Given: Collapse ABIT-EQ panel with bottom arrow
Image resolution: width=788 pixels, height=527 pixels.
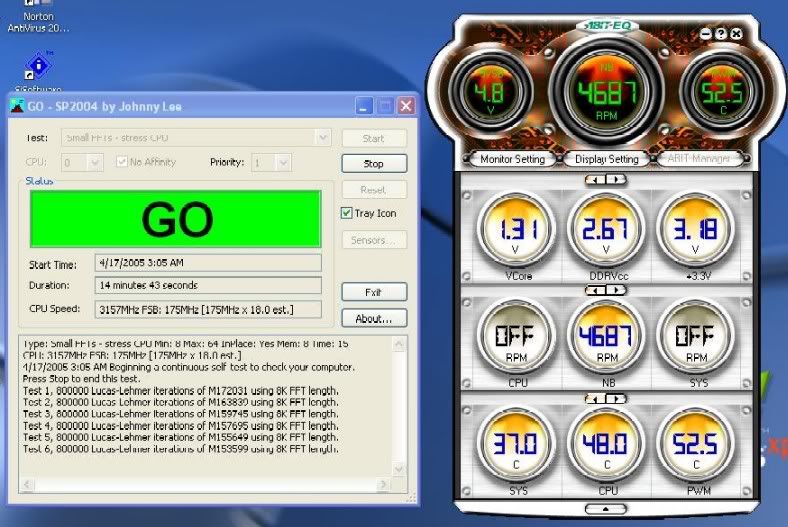Looking at the screenshot, I should [606, 509].
